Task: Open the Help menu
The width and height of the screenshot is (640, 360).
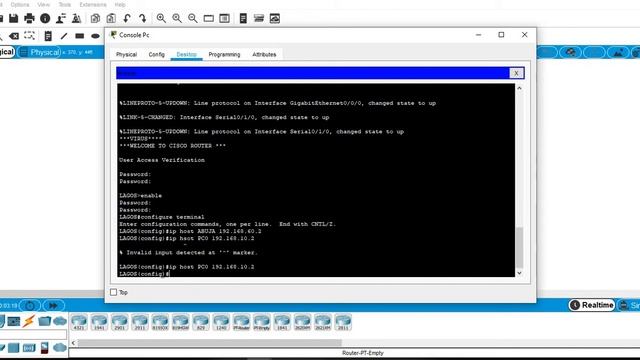Action: click(x=120, y=4)
